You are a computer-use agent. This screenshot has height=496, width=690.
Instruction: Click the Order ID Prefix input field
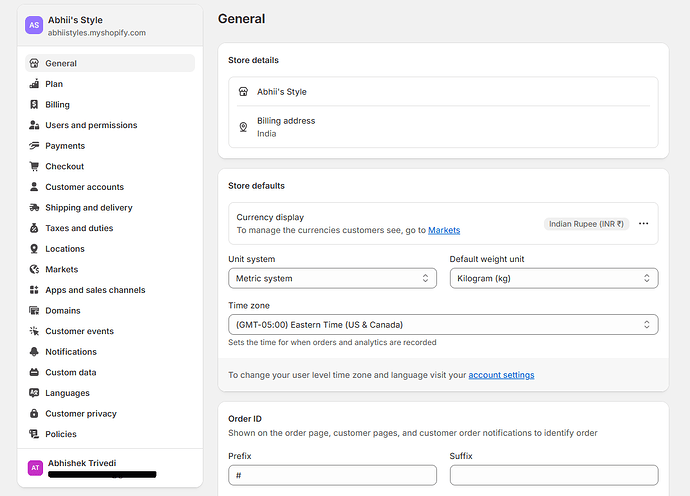(x=332, y=475)
